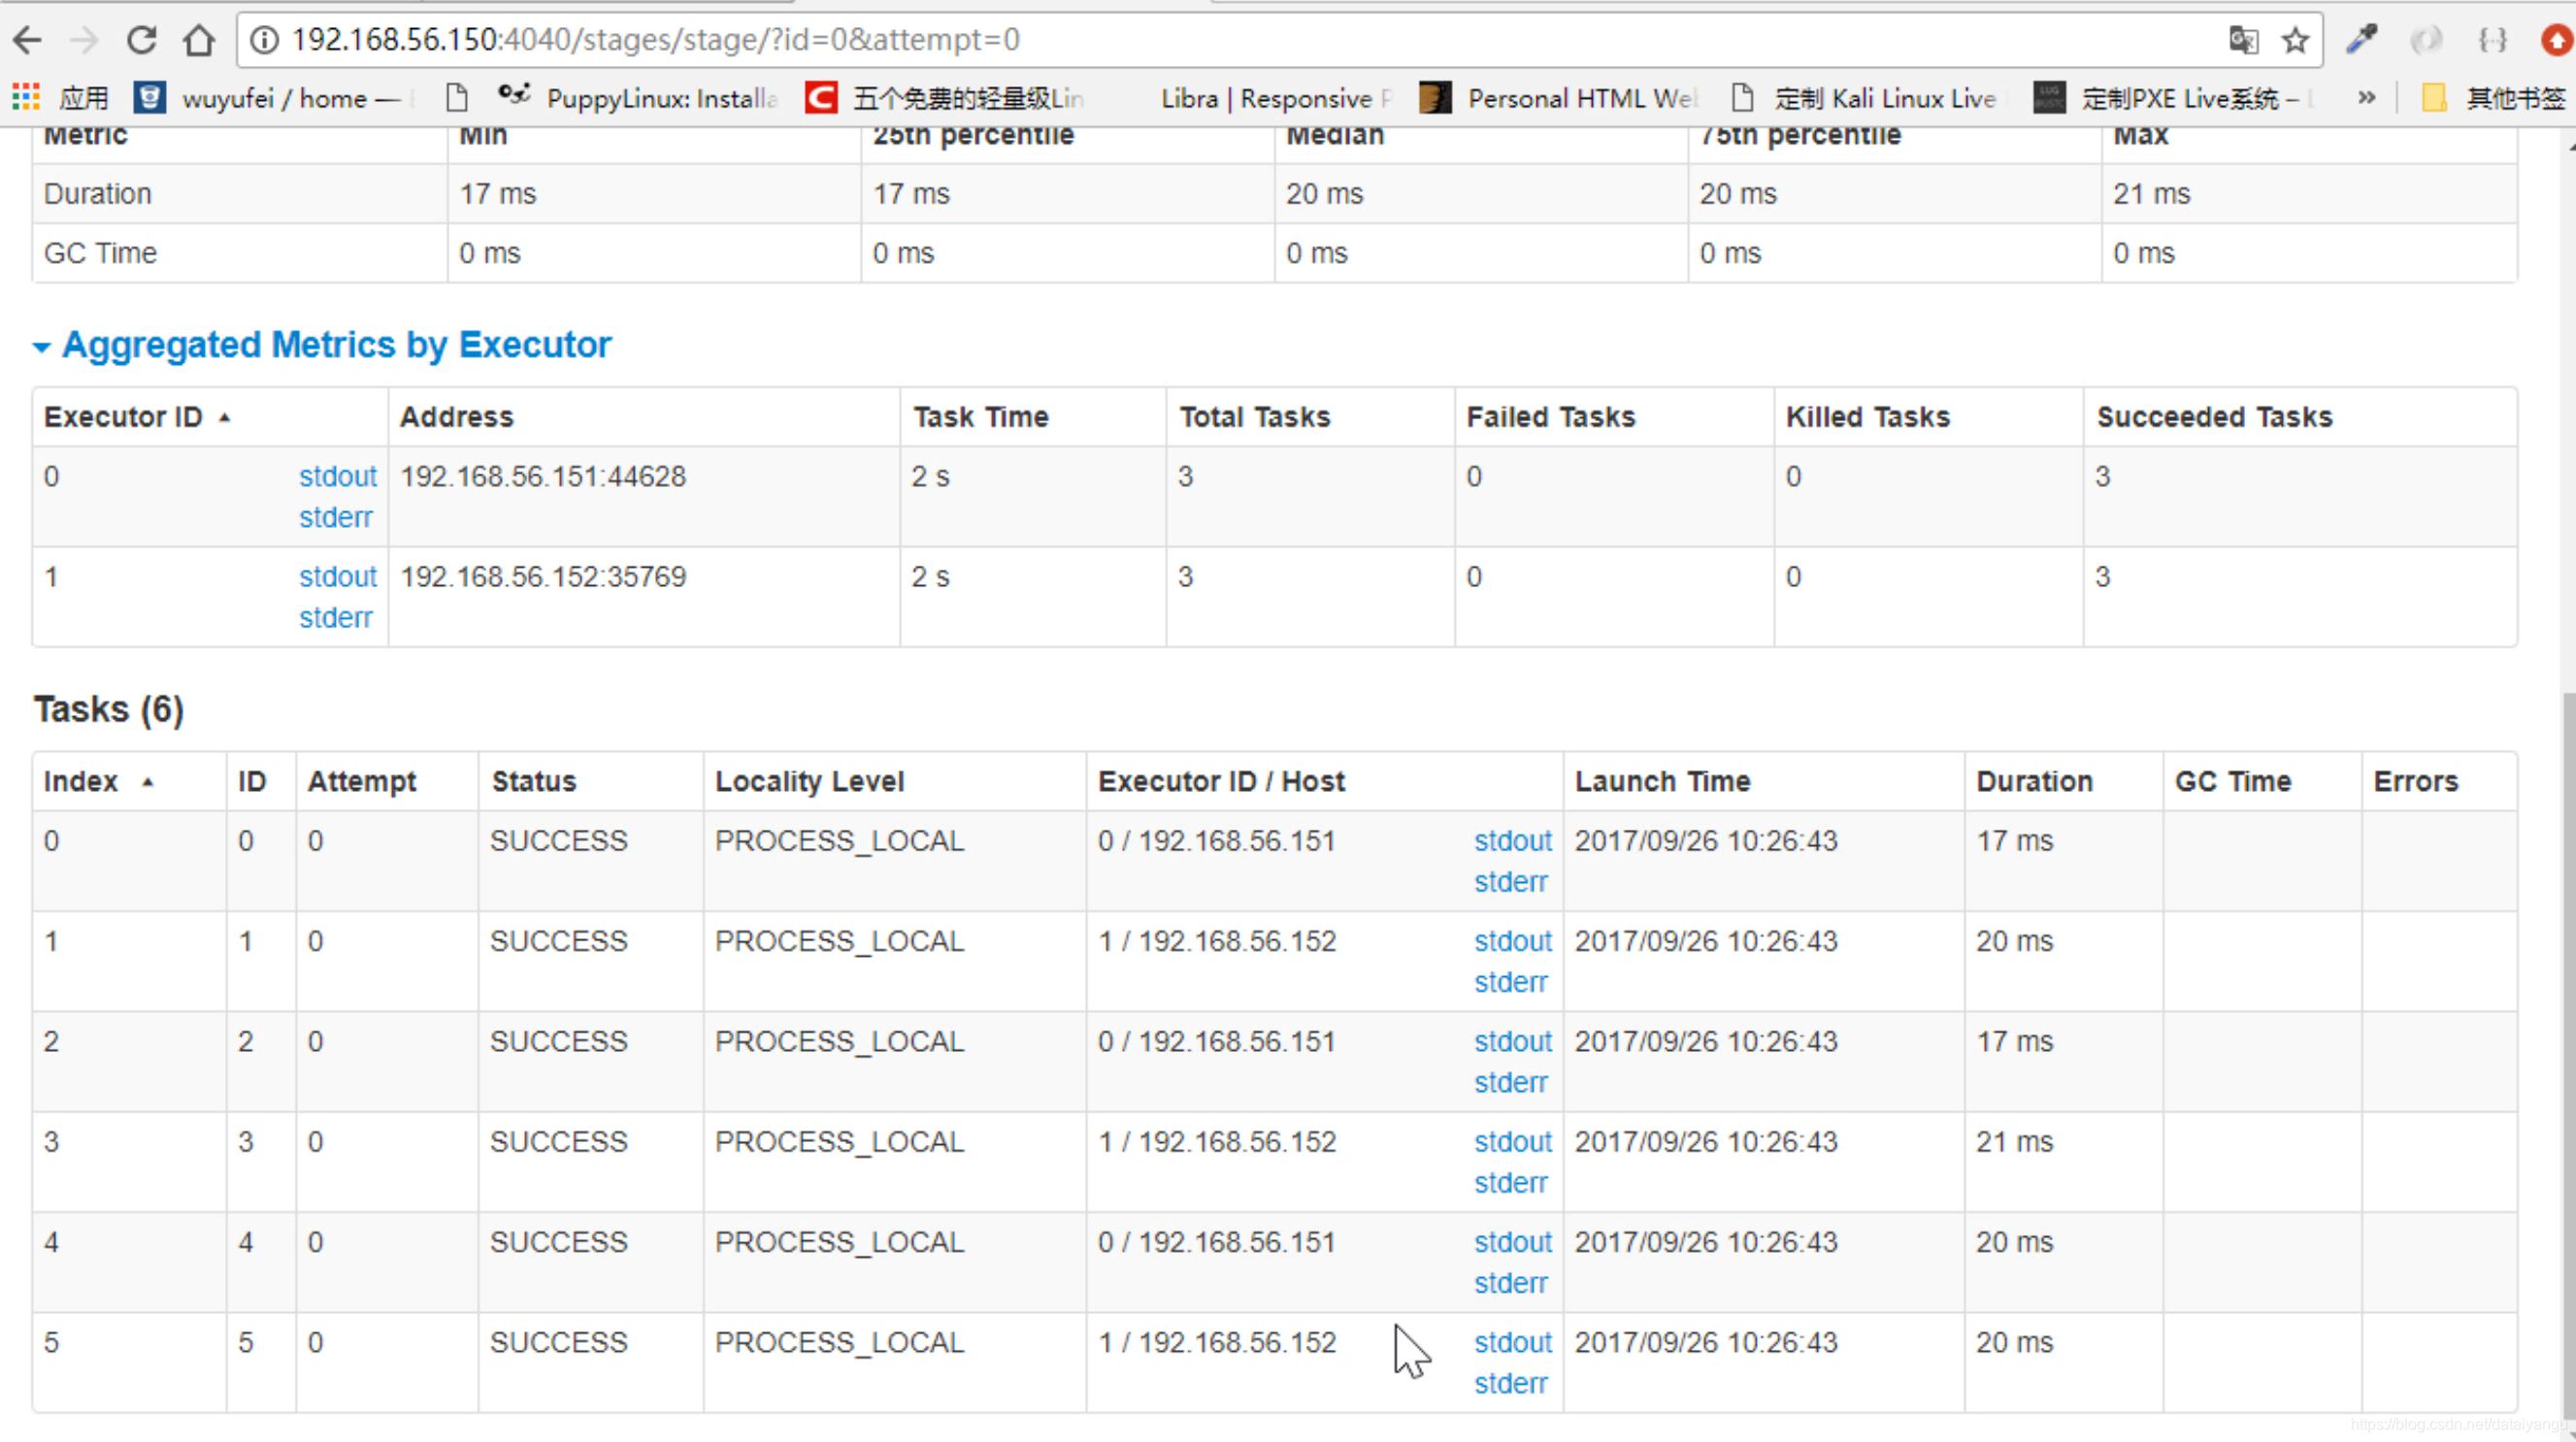This screenshot has width=2576, height=1442.
Task: Open stderr for task index 0
Action: (x=1511, y=882)
